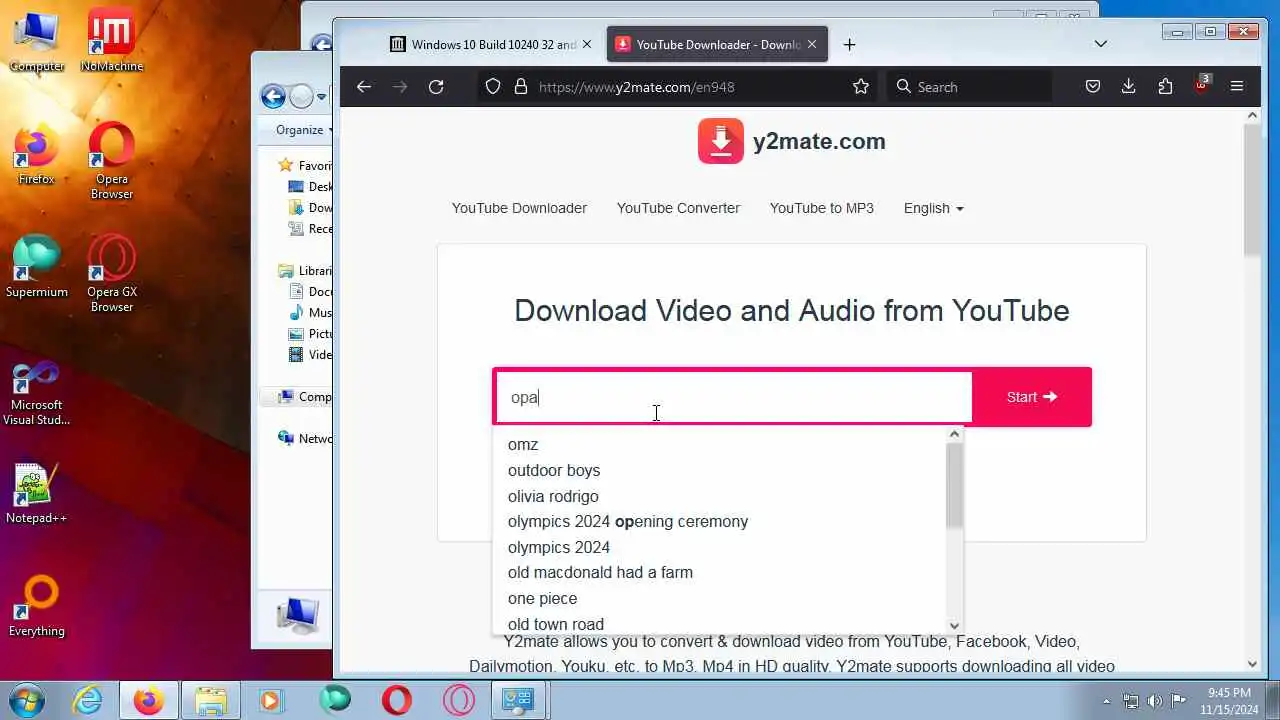Viewport: 1280px width, 720px height.
Task: Click the taskbar clock showing 9:45 PM
Action: tap(1229, 700)
